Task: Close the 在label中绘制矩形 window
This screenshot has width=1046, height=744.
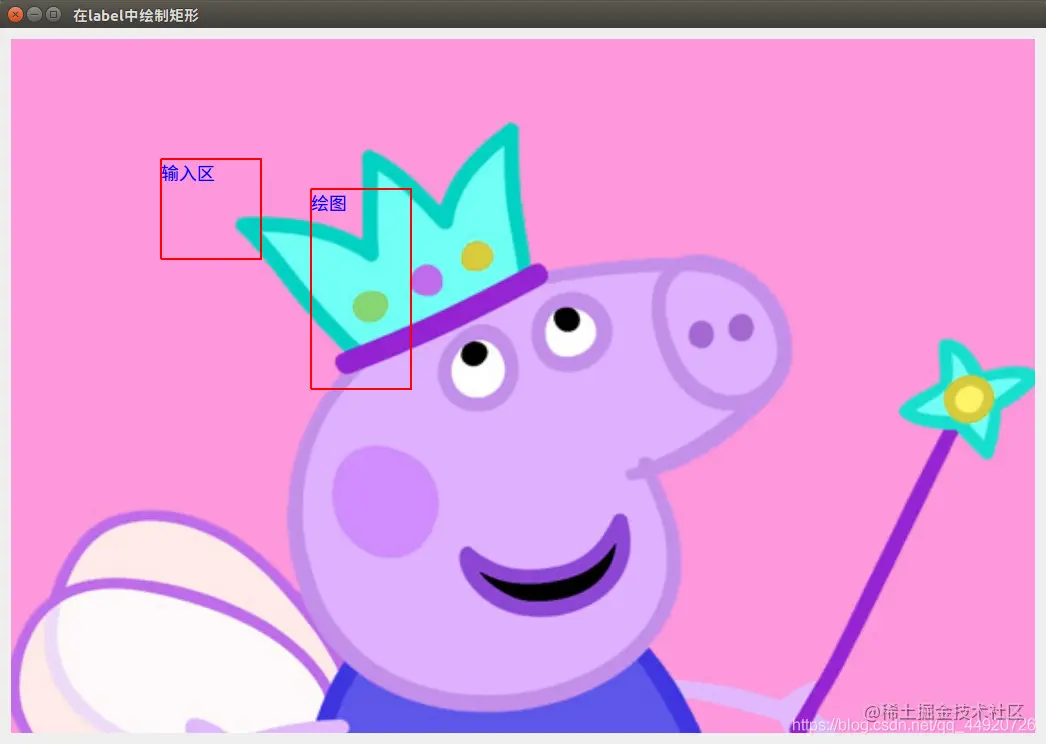Action: coord(15,14)
